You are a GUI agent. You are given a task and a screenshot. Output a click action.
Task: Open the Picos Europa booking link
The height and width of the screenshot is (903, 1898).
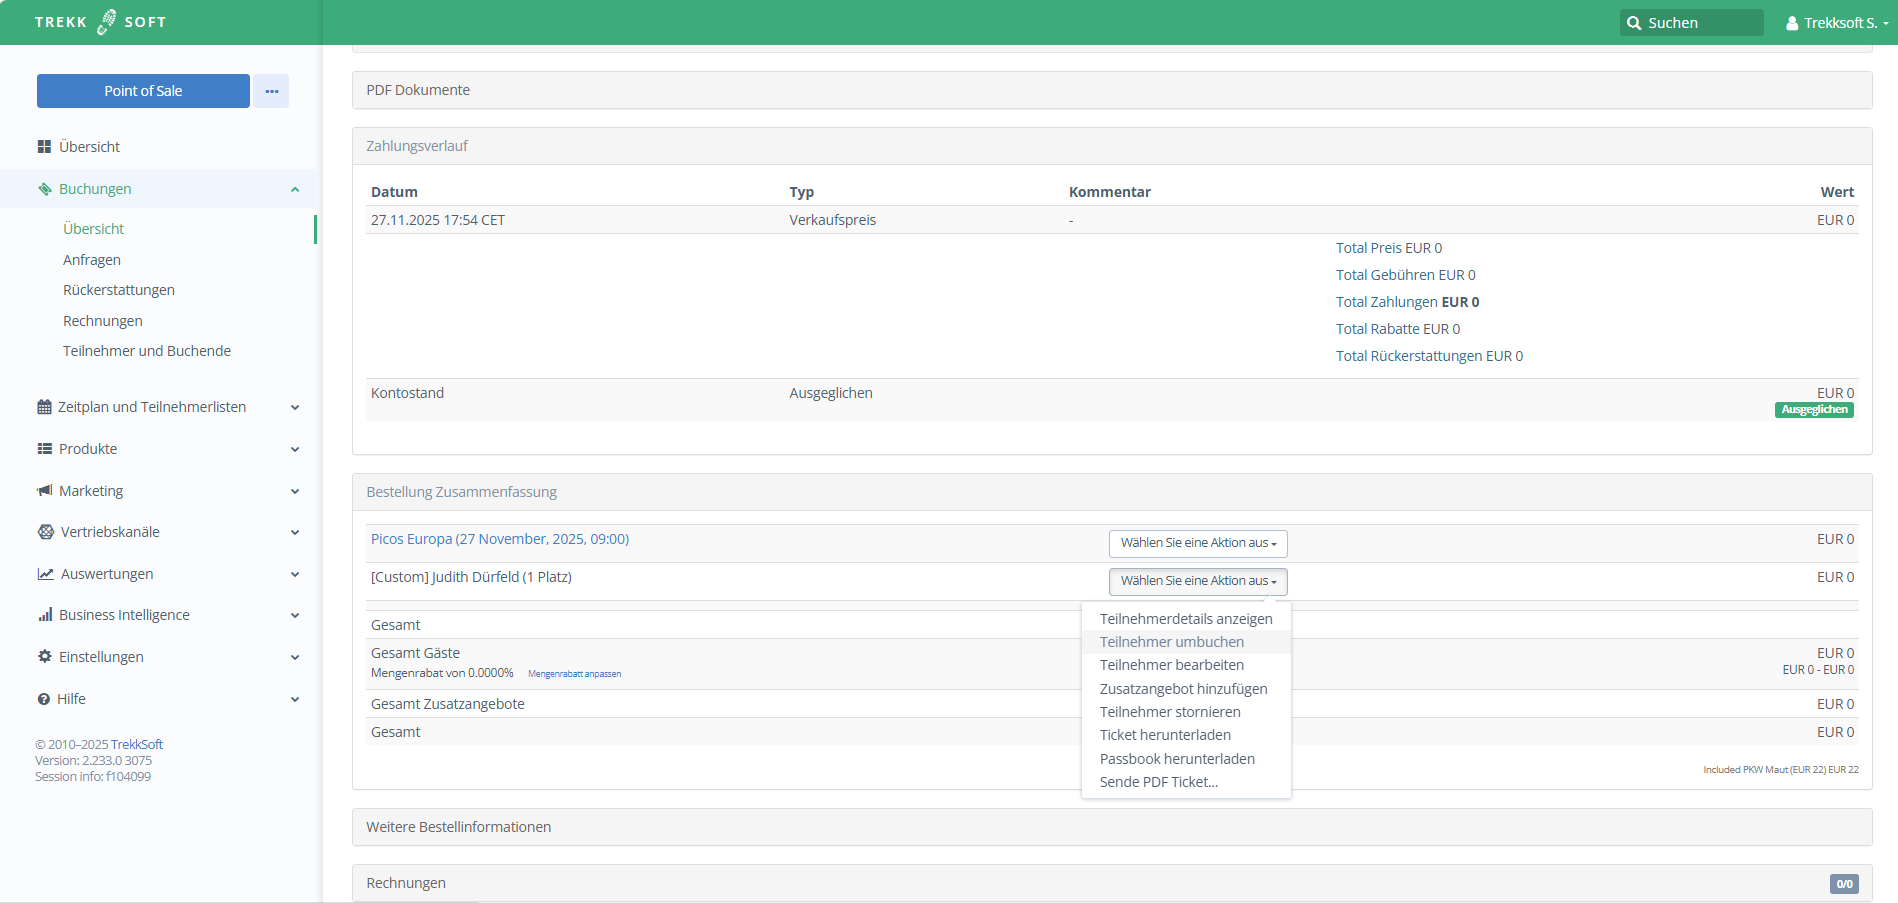click(499, 539)
